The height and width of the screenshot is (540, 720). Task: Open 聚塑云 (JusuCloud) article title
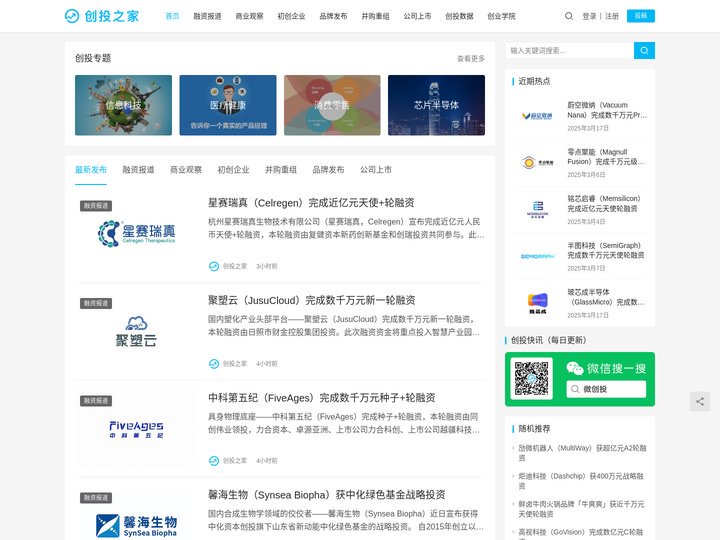click(311, 300)
